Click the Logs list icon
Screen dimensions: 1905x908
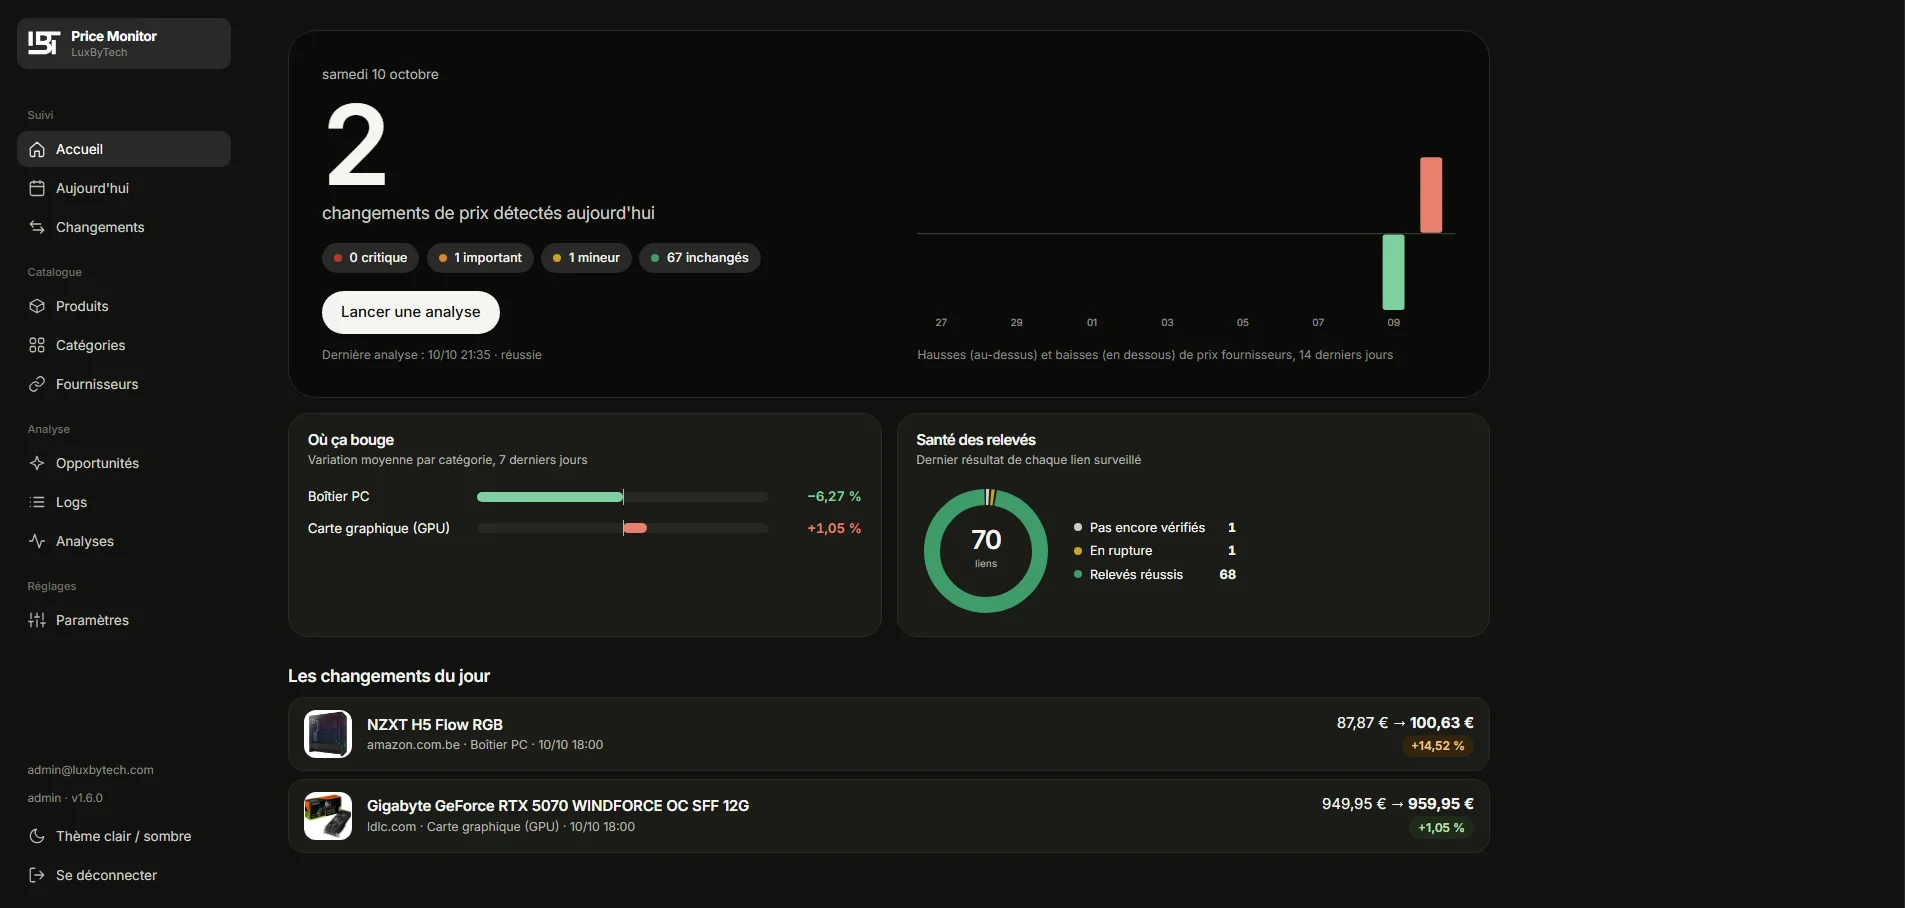click(37, 502)
